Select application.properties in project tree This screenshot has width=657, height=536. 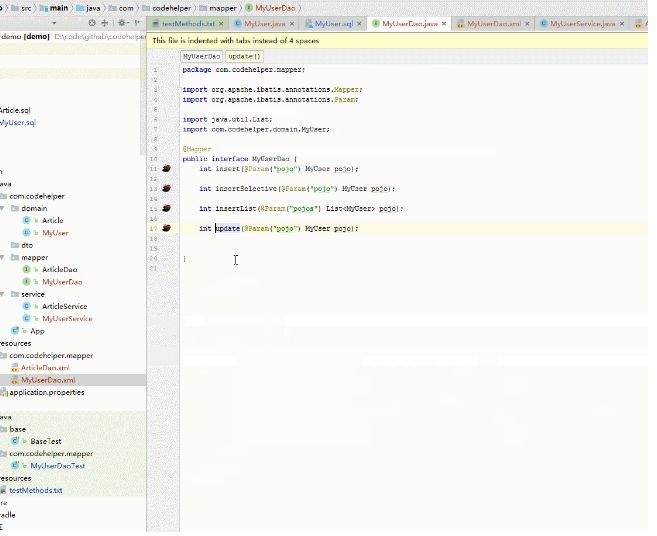(x=46, y=392)
